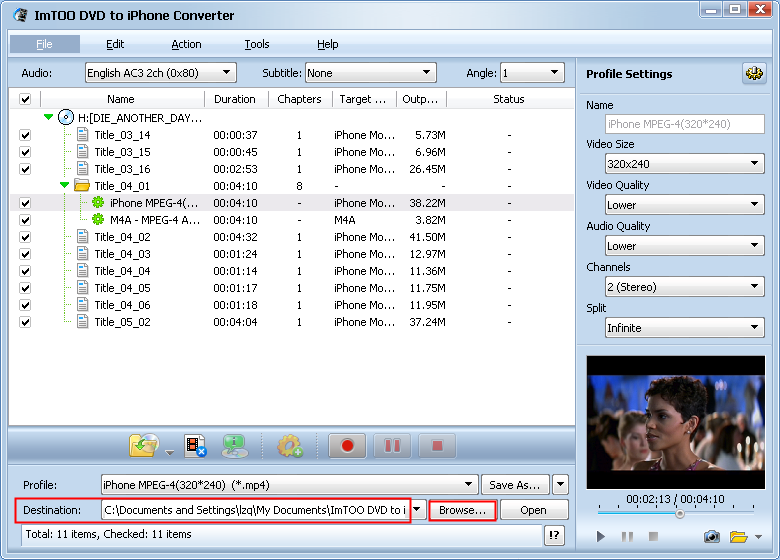Uncheck the Title_05_02 checkbox

tap(25, 322)
